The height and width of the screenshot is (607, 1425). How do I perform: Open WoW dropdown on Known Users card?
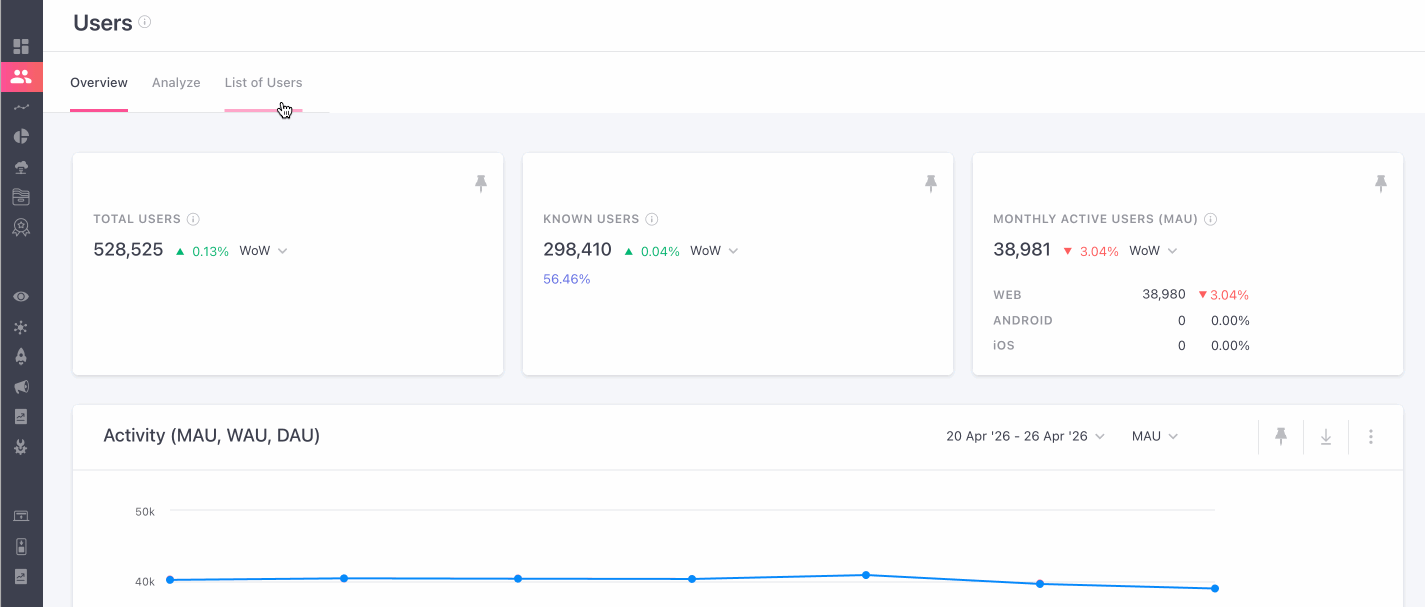714,251
